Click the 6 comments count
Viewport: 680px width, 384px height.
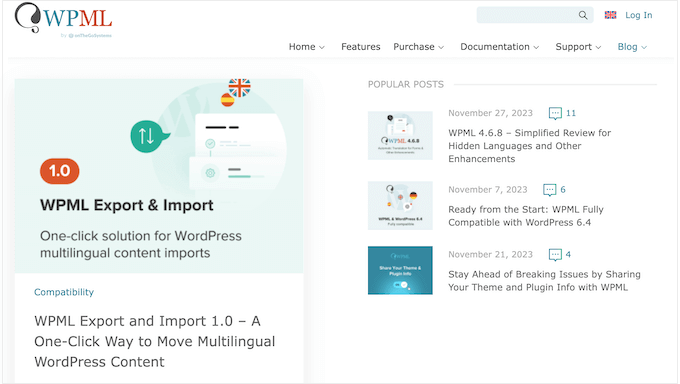click(x=563, y=190)
